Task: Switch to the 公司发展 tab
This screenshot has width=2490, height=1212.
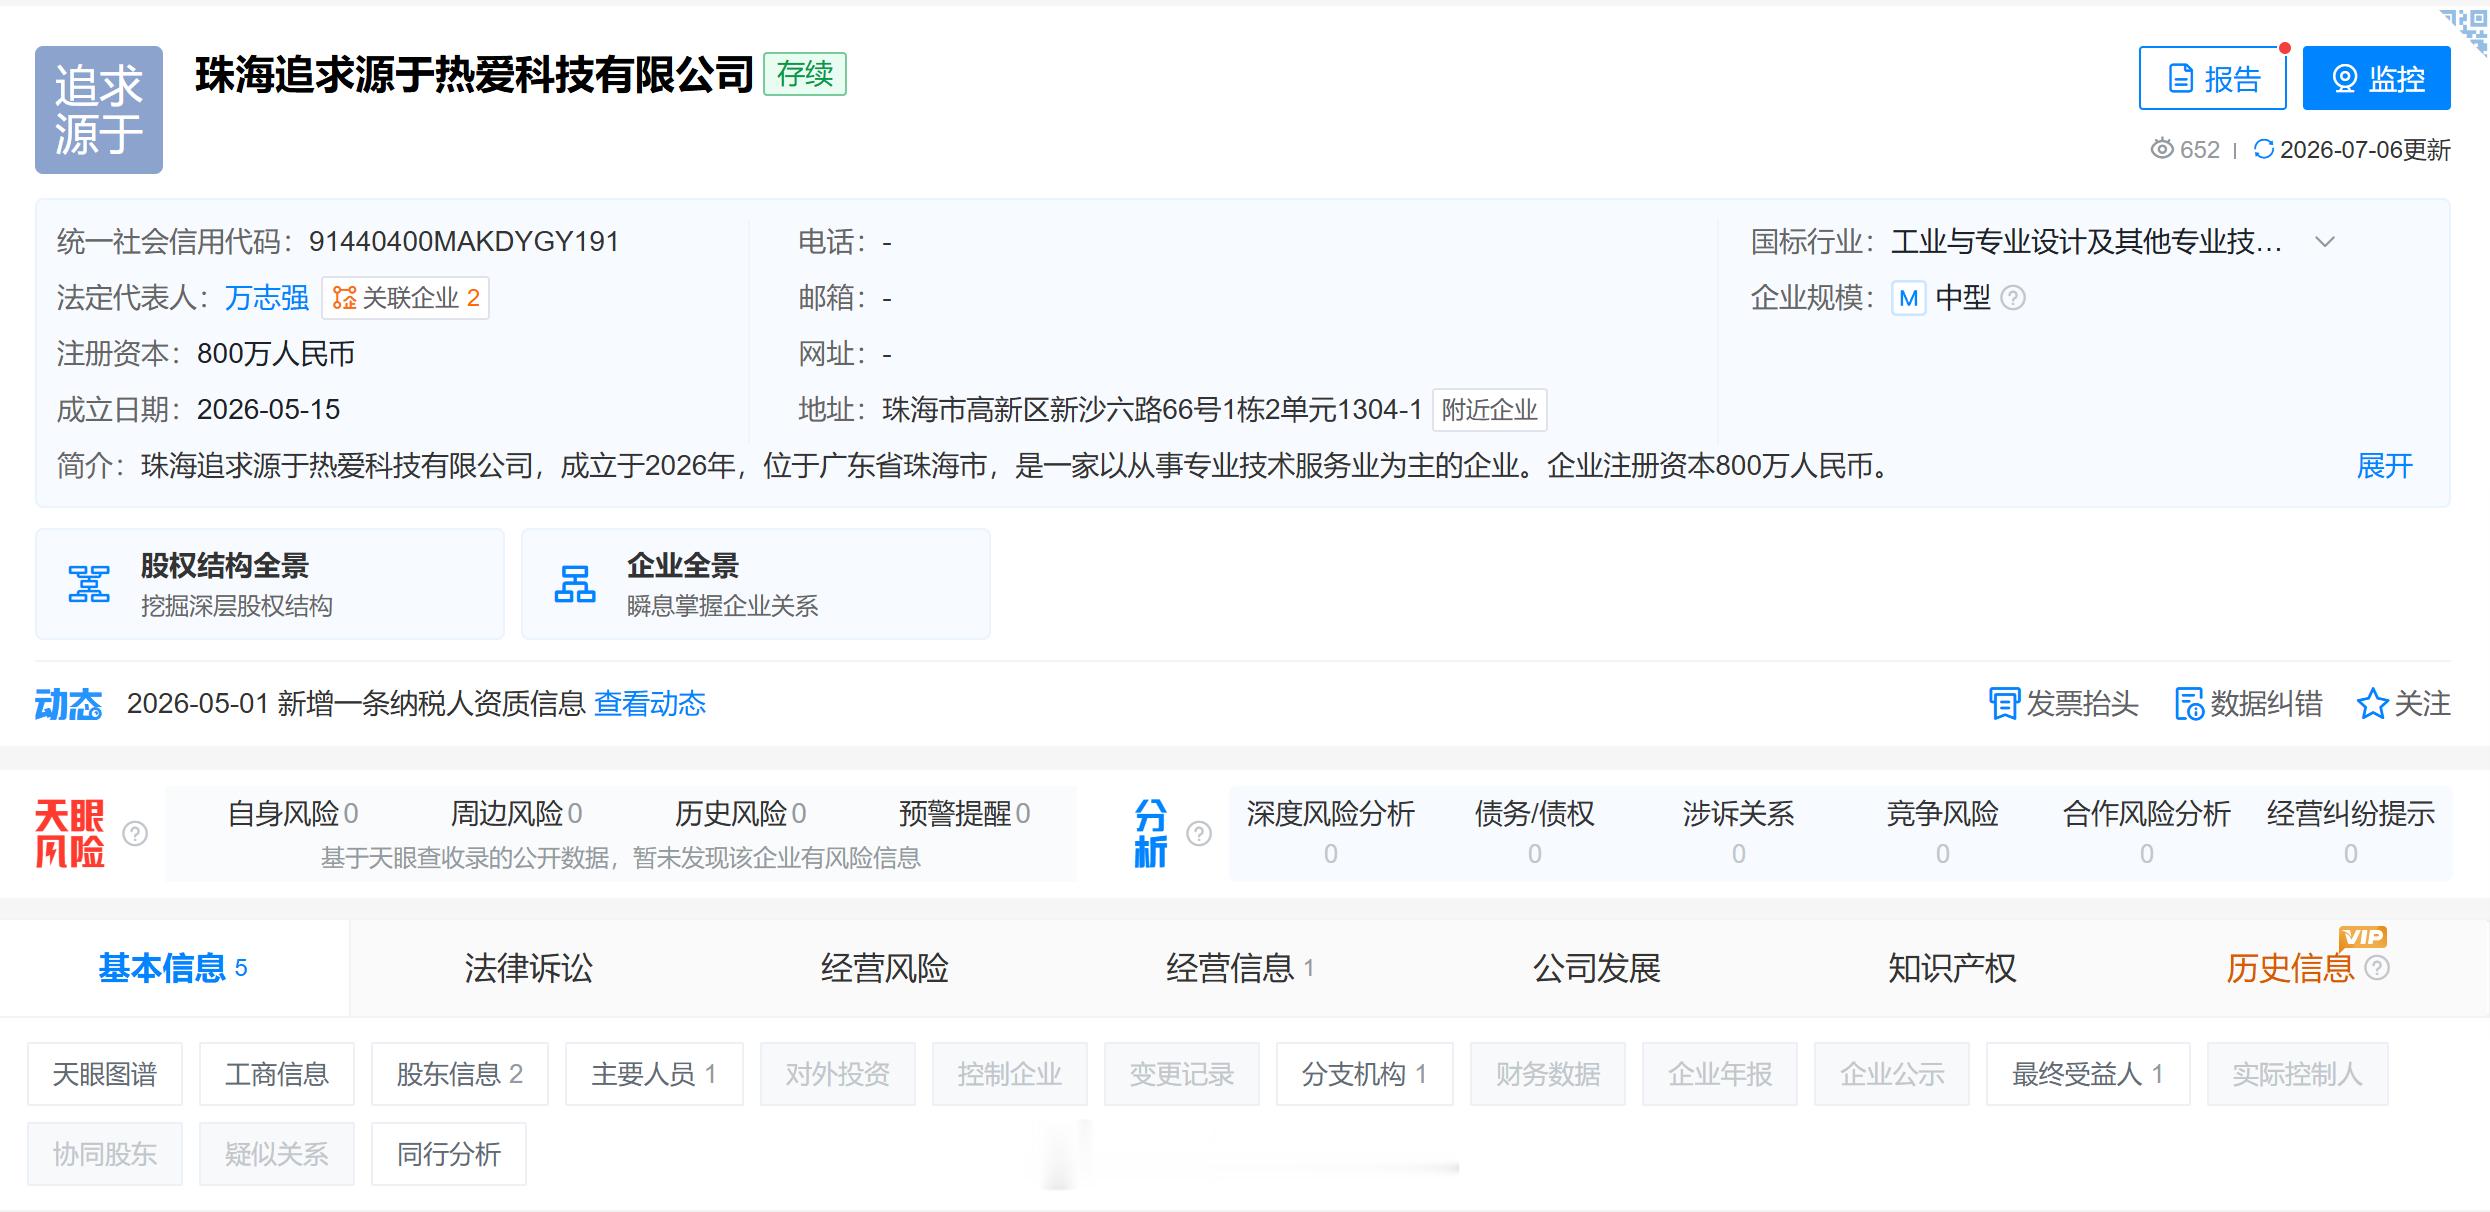Action: pyautogui.click(x=1596, y=968)
